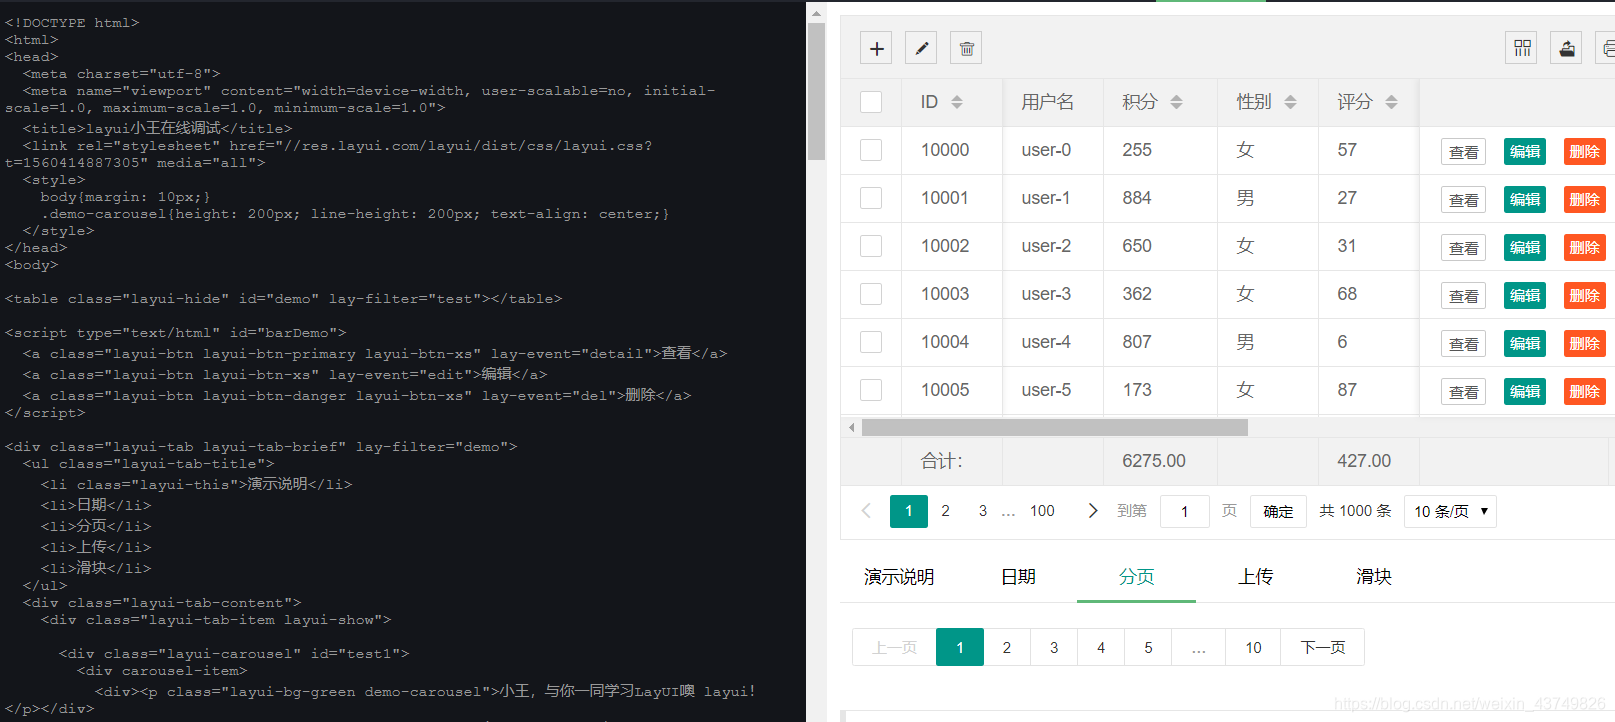
Task: Click 删除 for user-3
Action: (1585, 296)
